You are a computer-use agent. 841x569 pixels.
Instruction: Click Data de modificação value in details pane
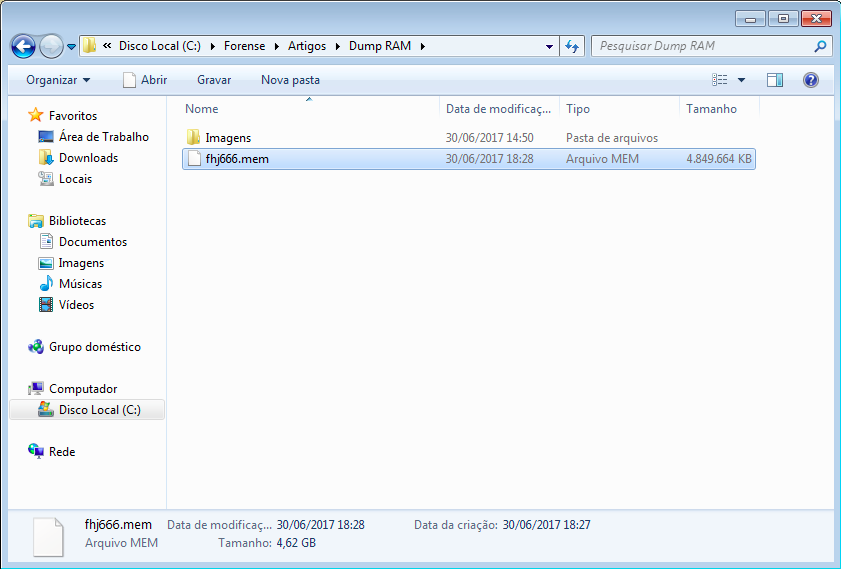point(321,524)
